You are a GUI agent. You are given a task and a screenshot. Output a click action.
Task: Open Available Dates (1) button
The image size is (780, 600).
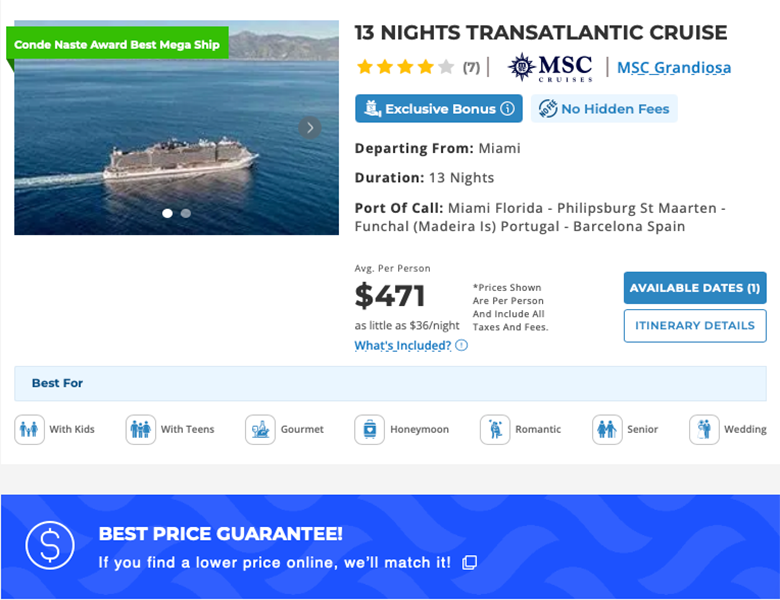[x=695, y=288]
